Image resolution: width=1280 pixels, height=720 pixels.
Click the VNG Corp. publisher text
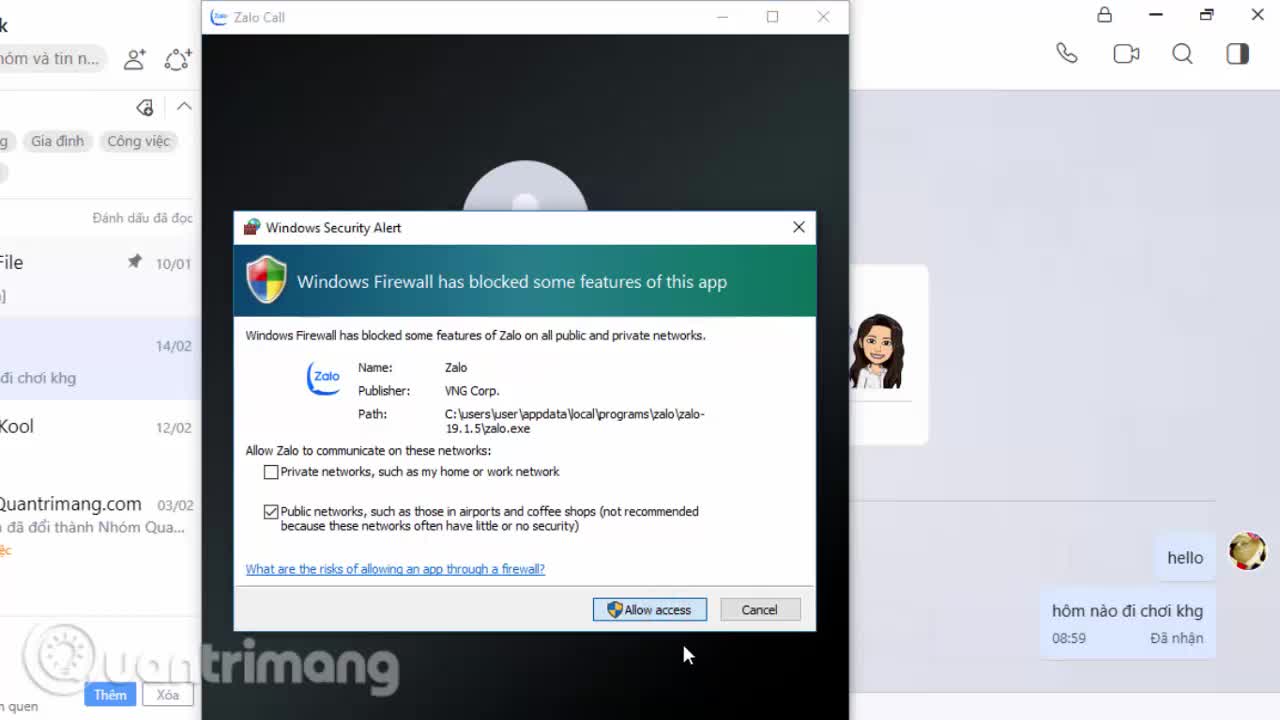point(472,391)
